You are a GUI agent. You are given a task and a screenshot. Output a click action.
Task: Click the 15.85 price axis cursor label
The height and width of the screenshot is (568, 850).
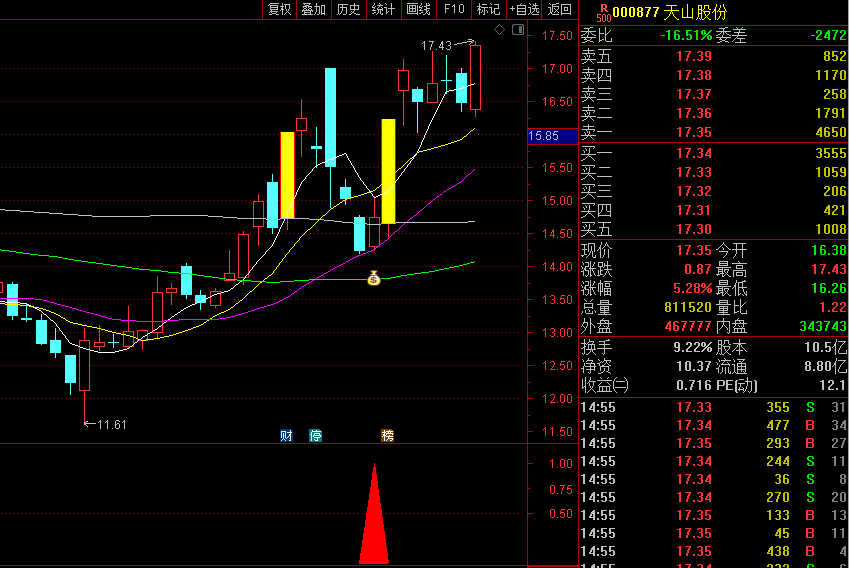552,136
